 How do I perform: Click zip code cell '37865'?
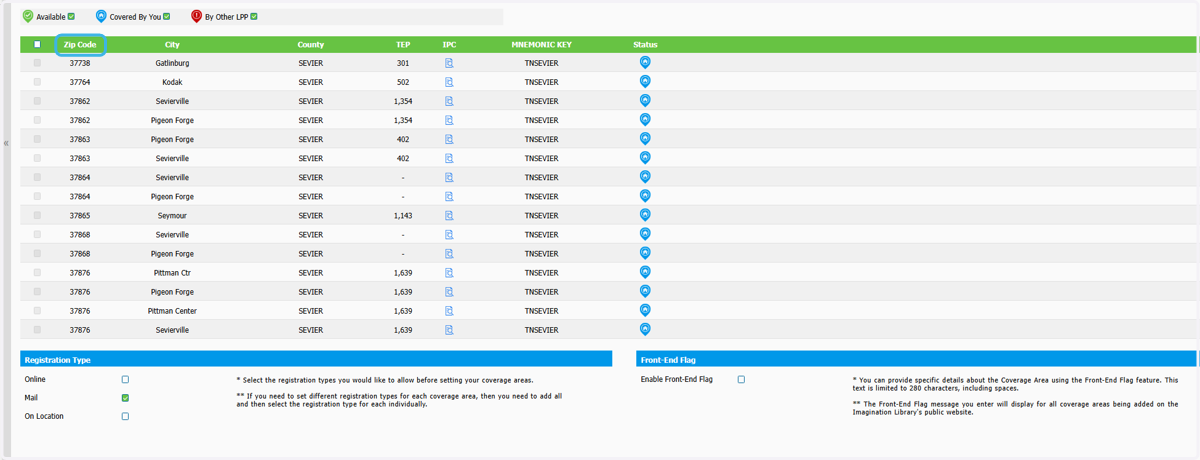click(80, 216)
